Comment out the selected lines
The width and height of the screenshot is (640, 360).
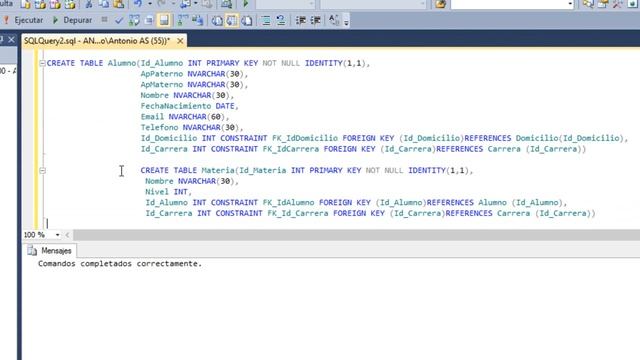pos(266,20)
